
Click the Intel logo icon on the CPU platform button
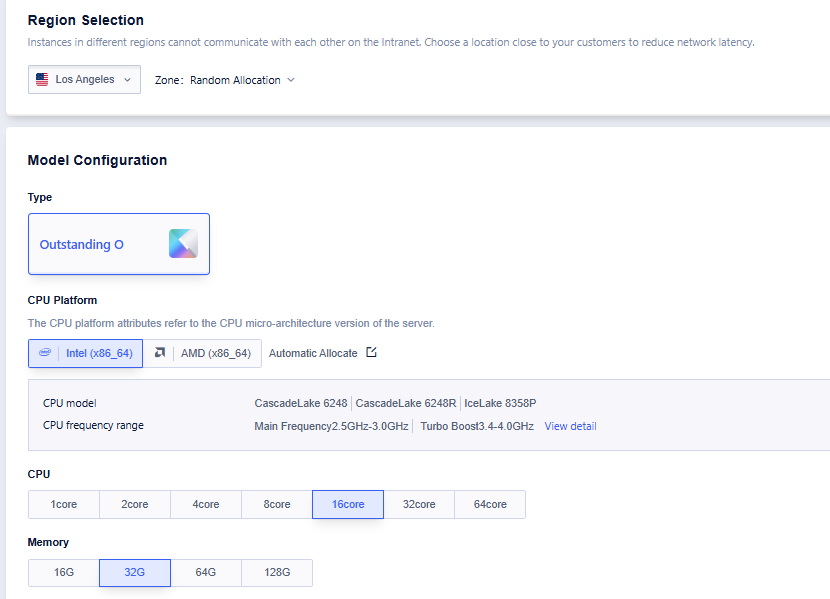(x=45, y=353)
